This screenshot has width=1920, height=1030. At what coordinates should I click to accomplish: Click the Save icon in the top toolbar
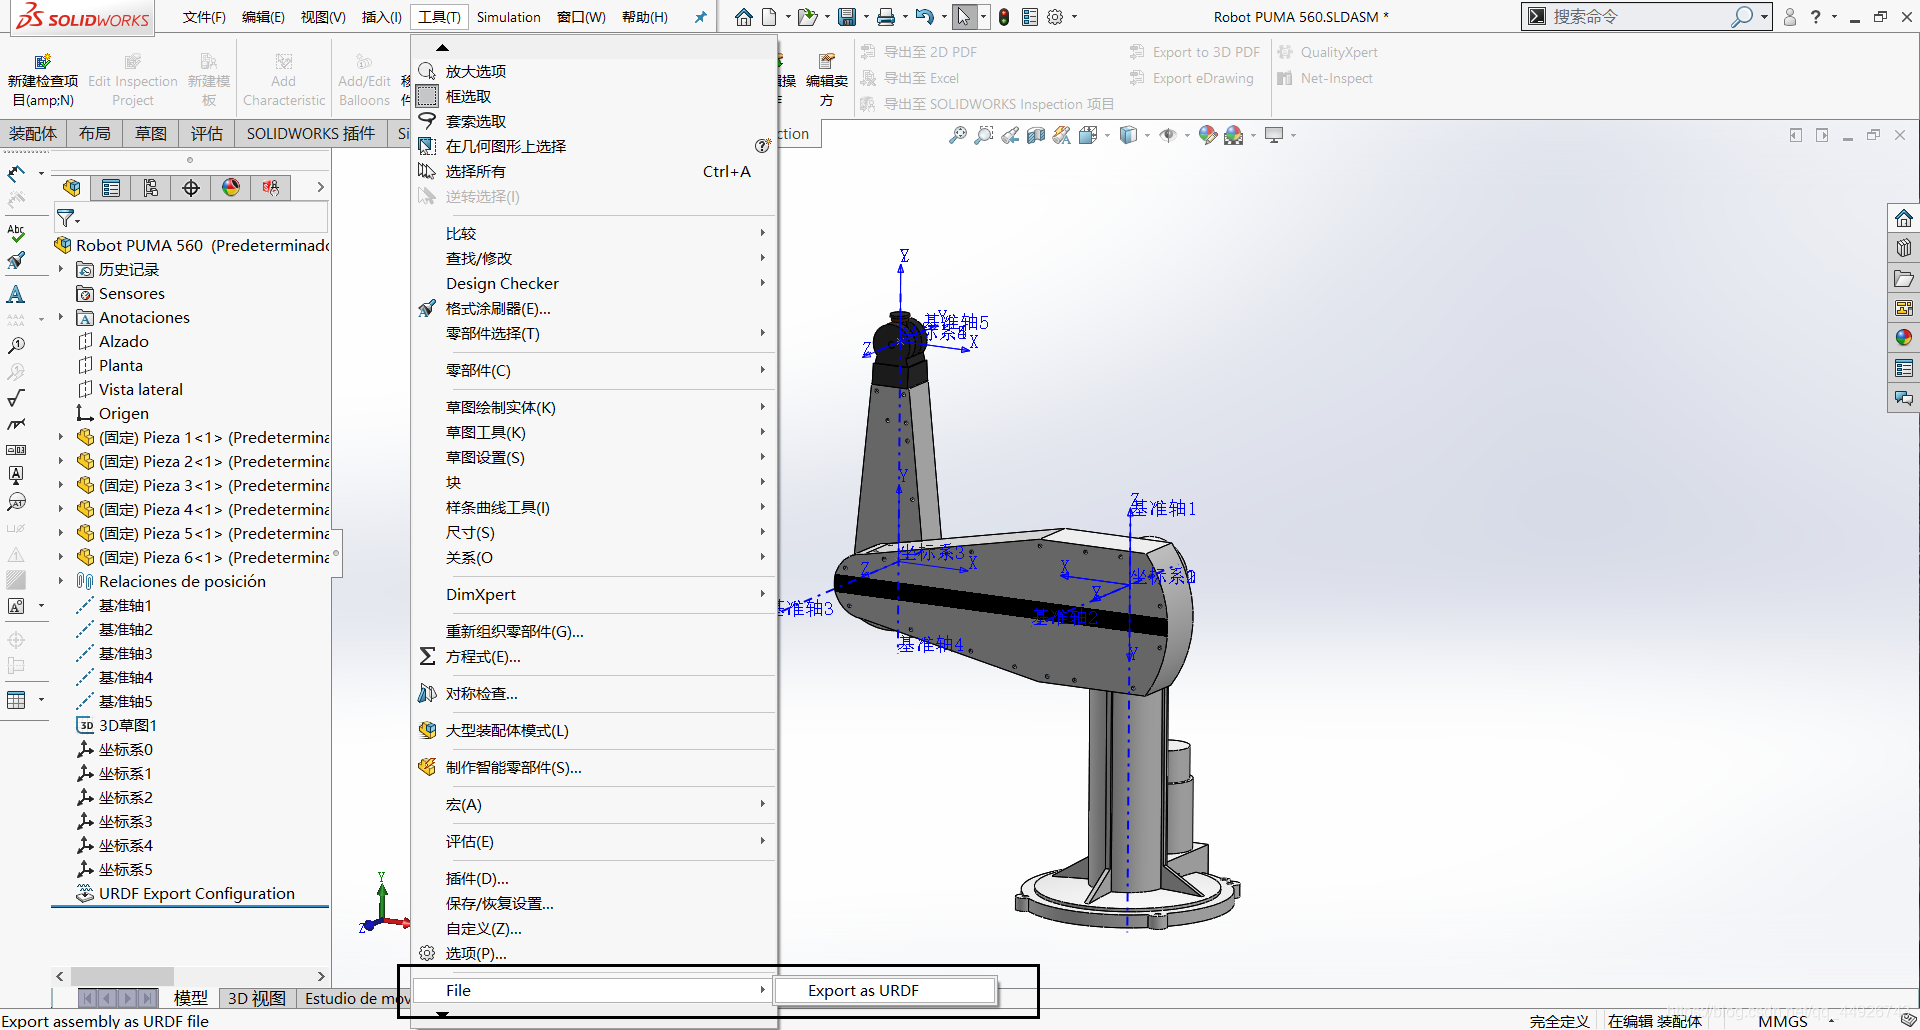tap(847, 17)
